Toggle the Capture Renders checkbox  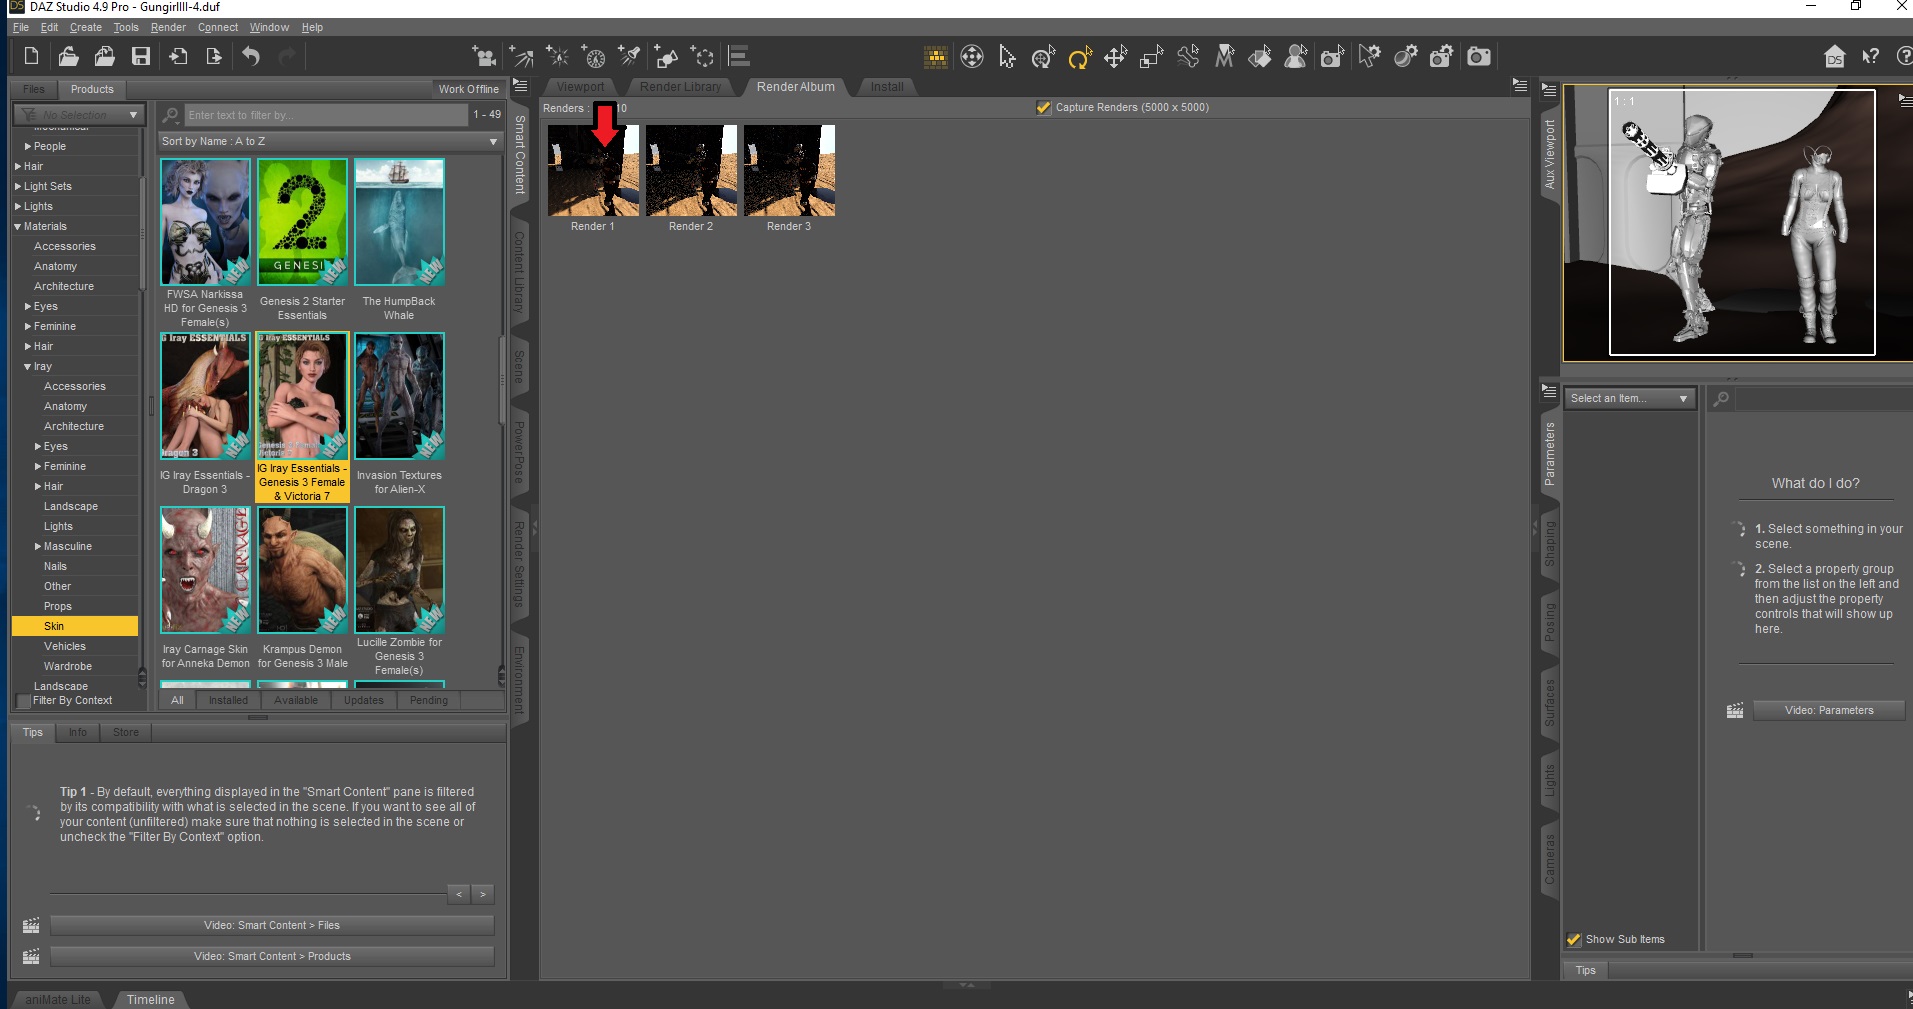tap(1044, 108)
